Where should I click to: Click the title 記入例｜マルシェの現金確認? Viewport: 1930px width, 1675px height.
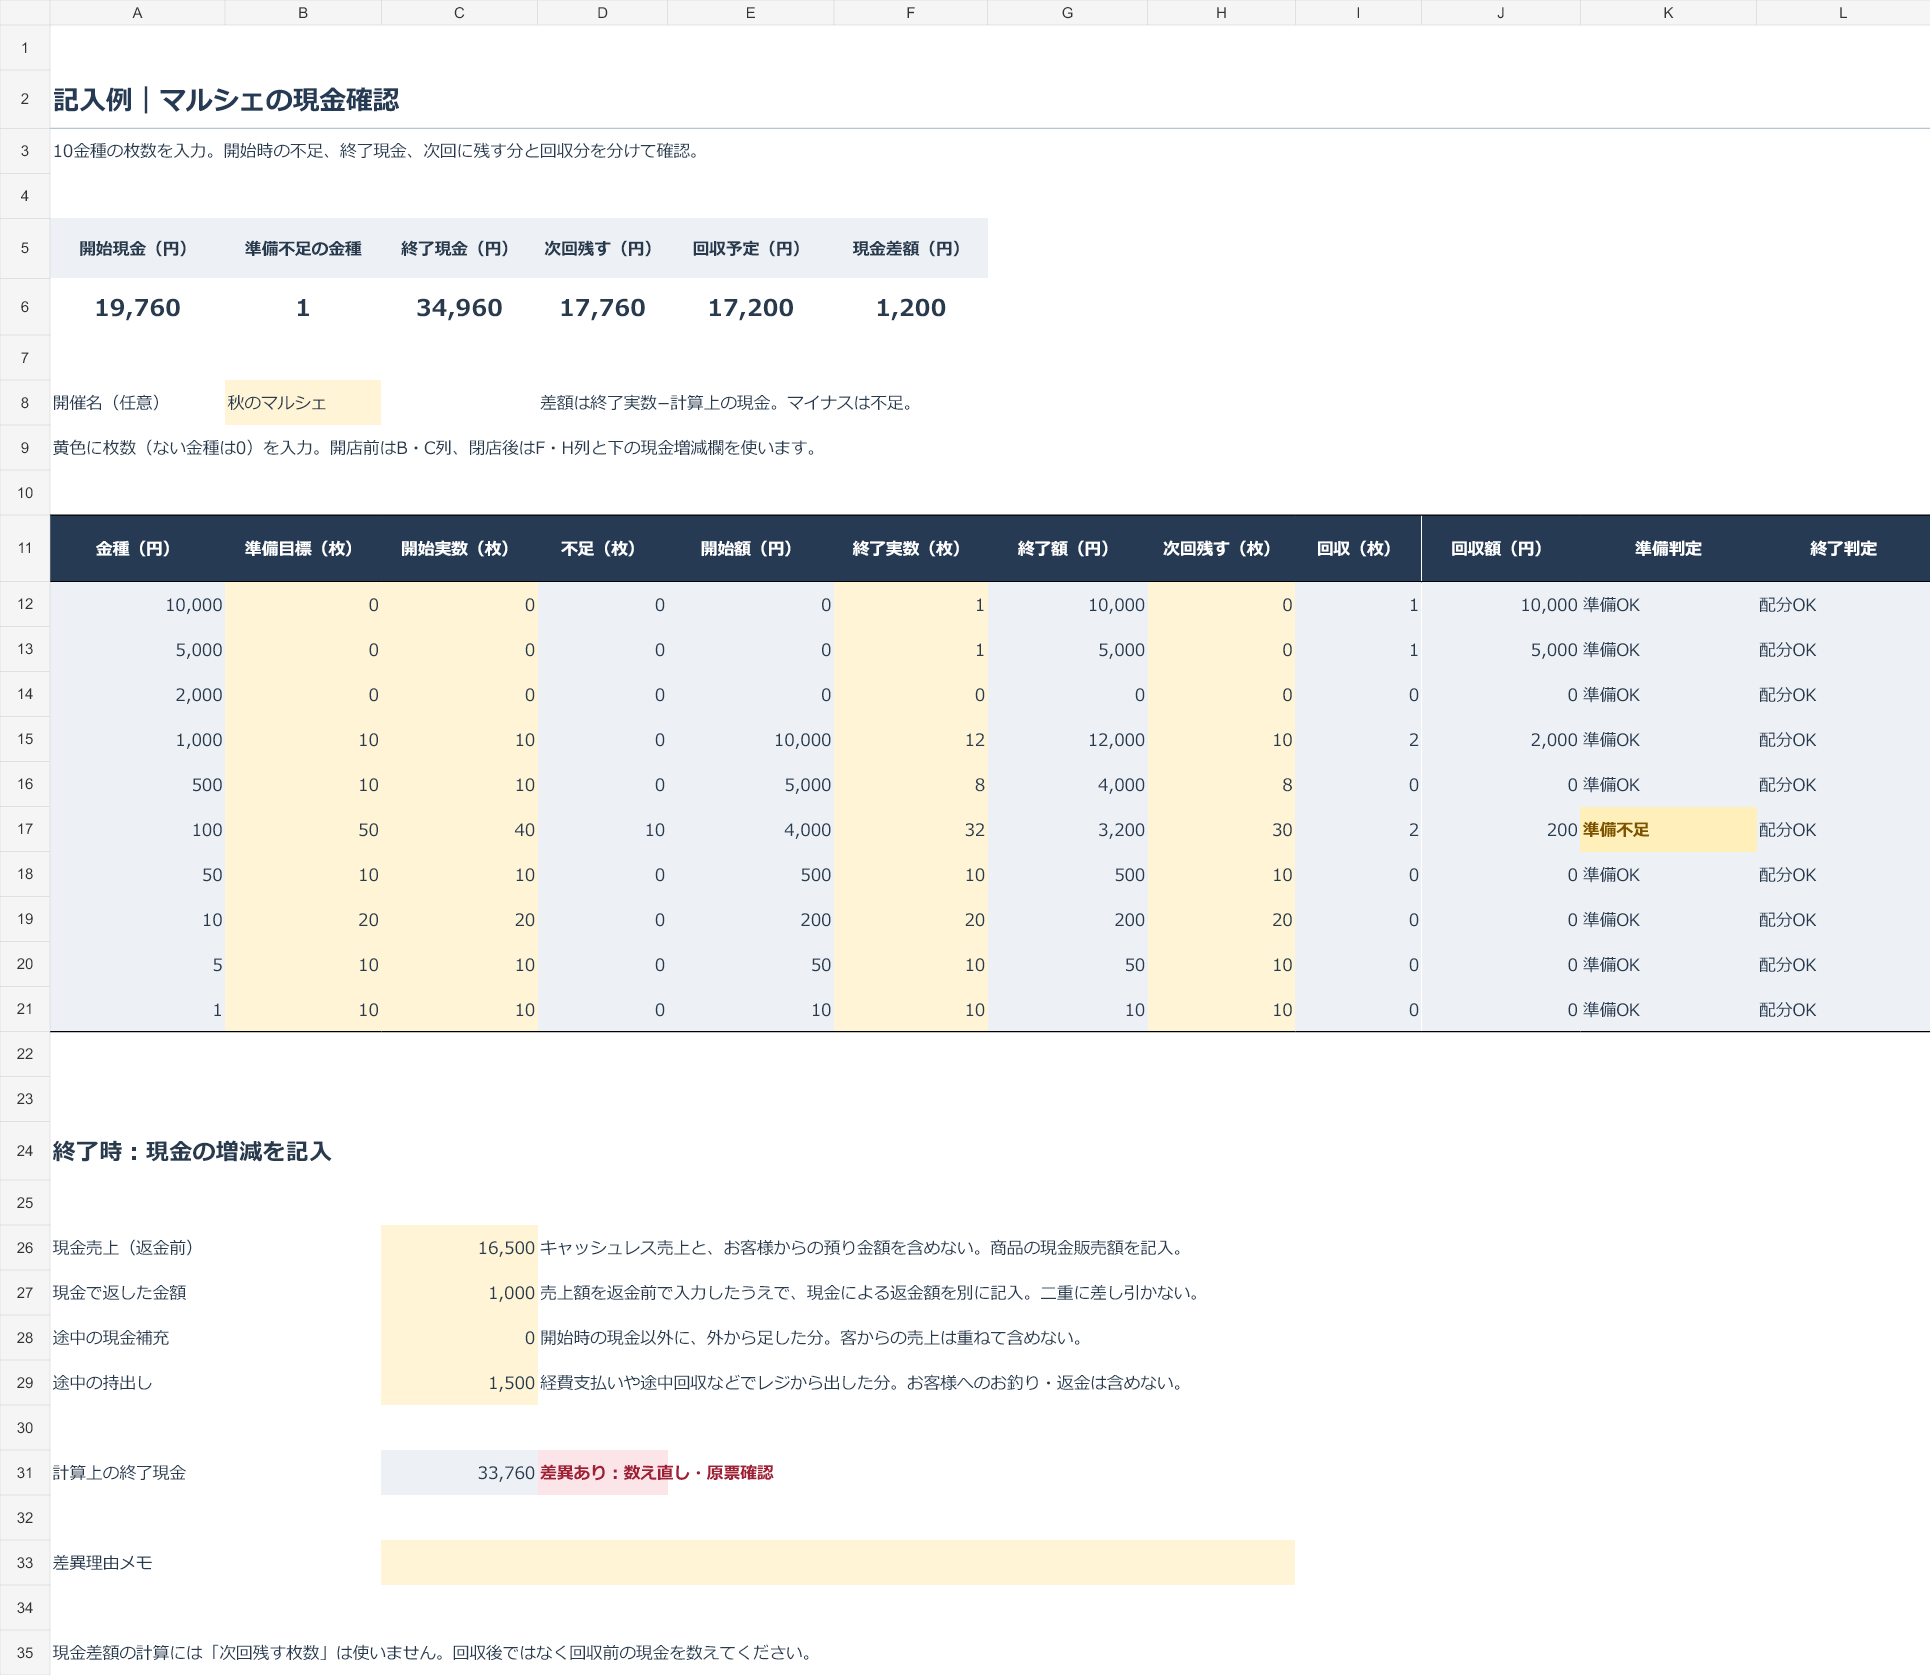click(226, 100)
